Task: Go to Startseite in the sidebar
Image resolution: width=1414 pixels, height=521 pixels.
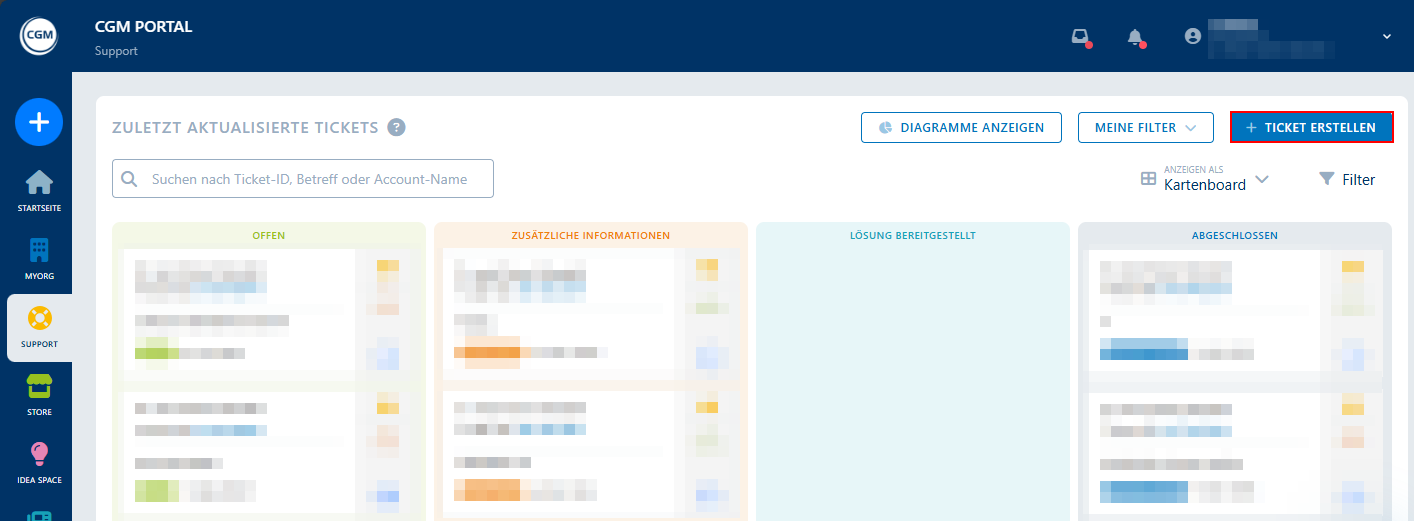Action: click(x=39, y=190)
